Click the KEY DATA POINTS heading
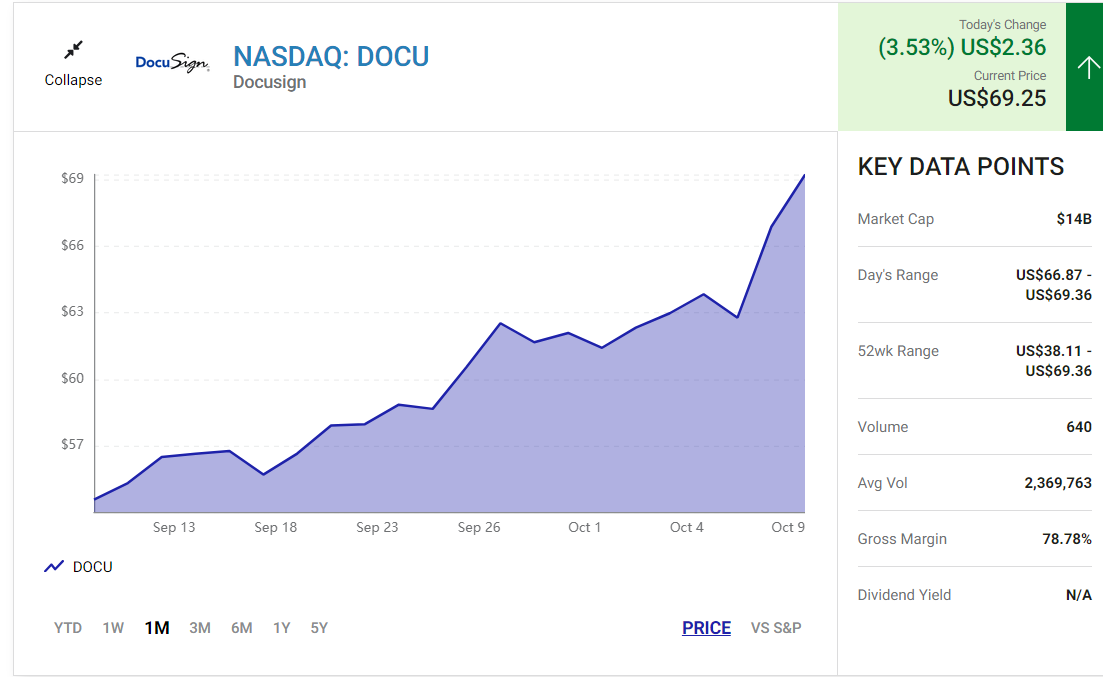 (961, 167)
